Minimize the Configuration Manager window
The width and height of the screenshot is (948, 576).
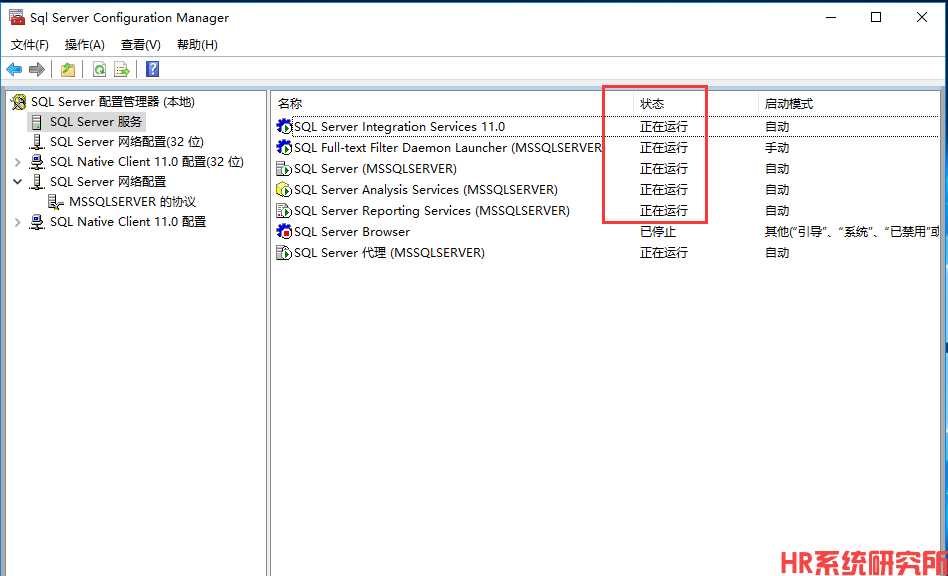pyautogui.click(x=831, y=18)
